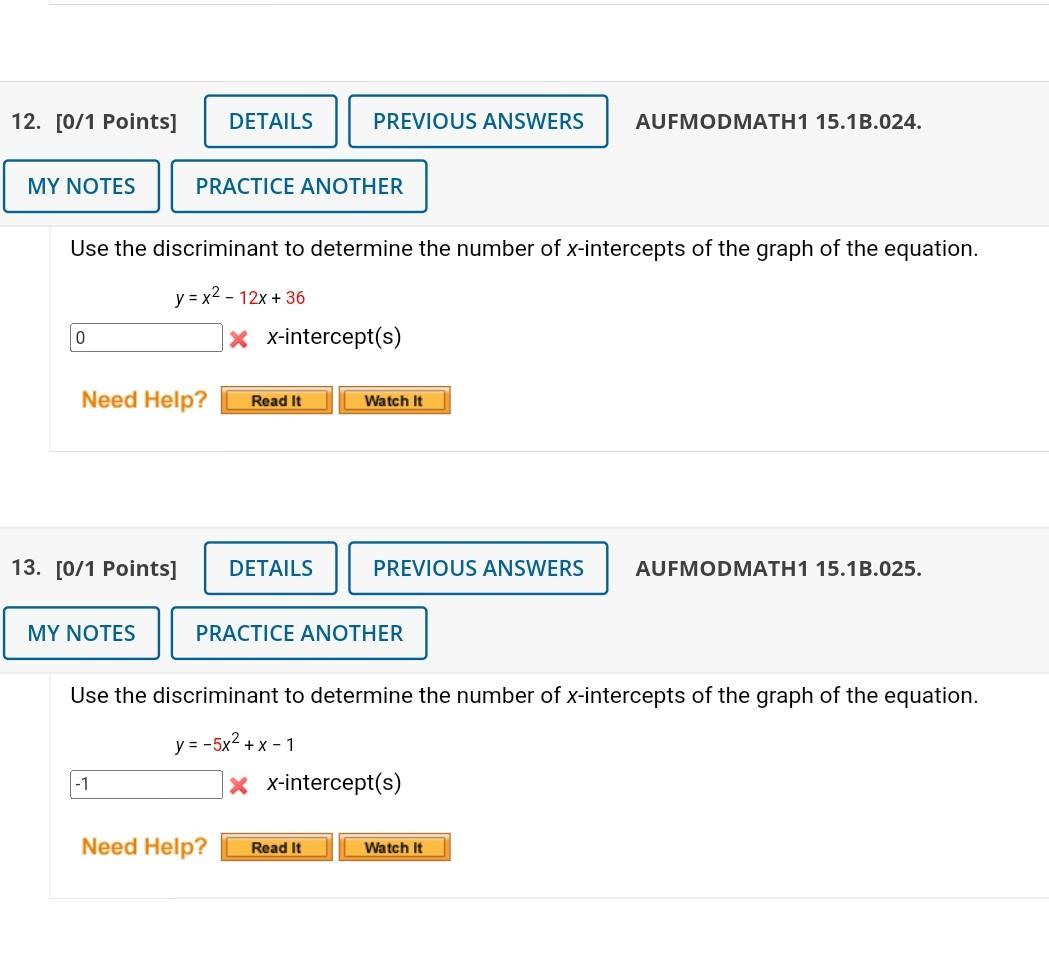Open Watch It help for question 12
The width and height of the screenshot is (1049, 959).
tap(394, 400)
